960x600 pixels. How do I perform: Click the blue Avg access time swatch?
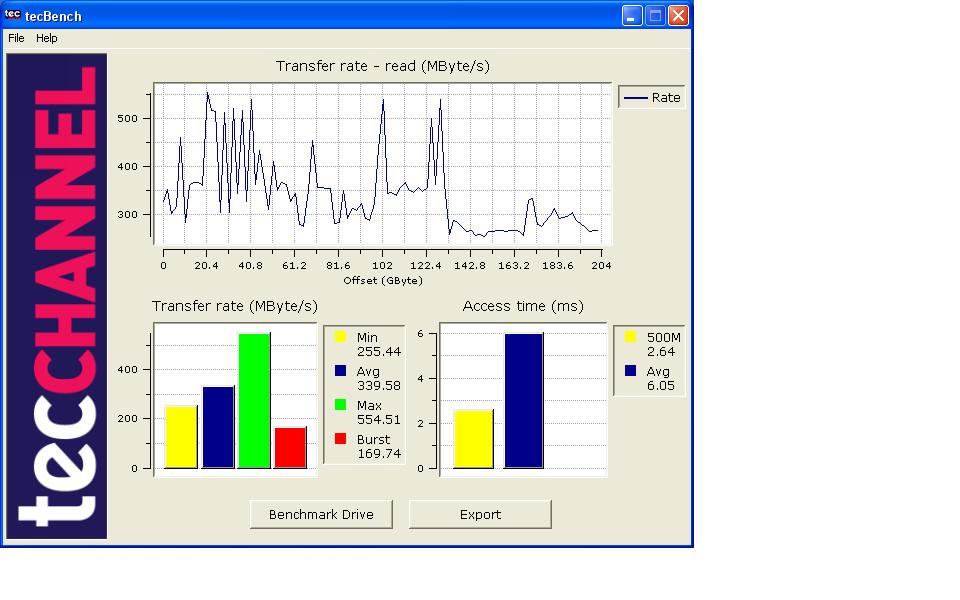(x=630, y=370)
